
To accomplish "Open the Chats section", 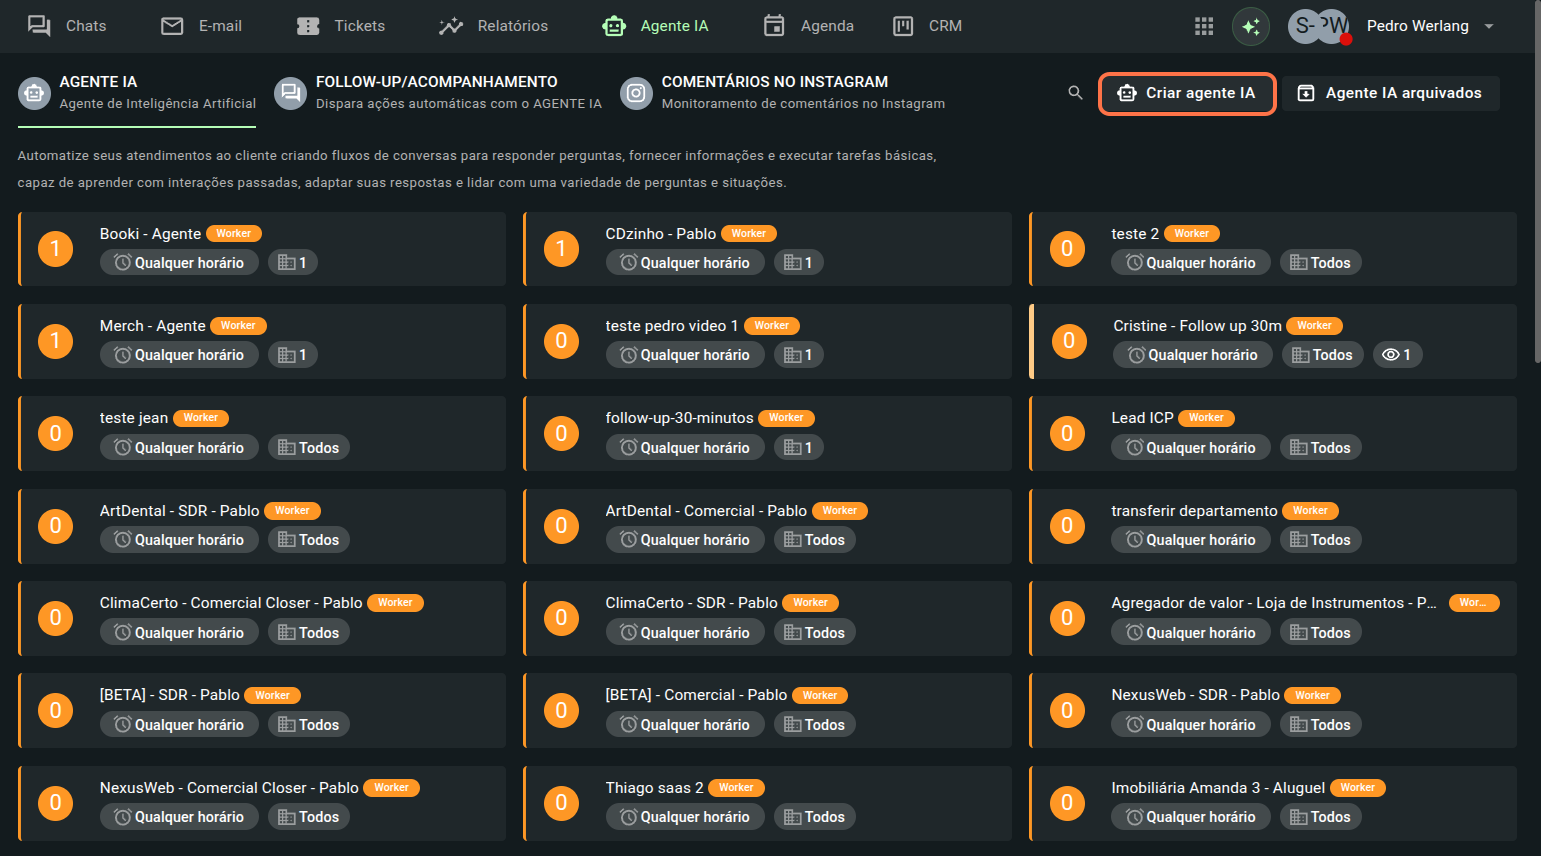I will 67,26.
